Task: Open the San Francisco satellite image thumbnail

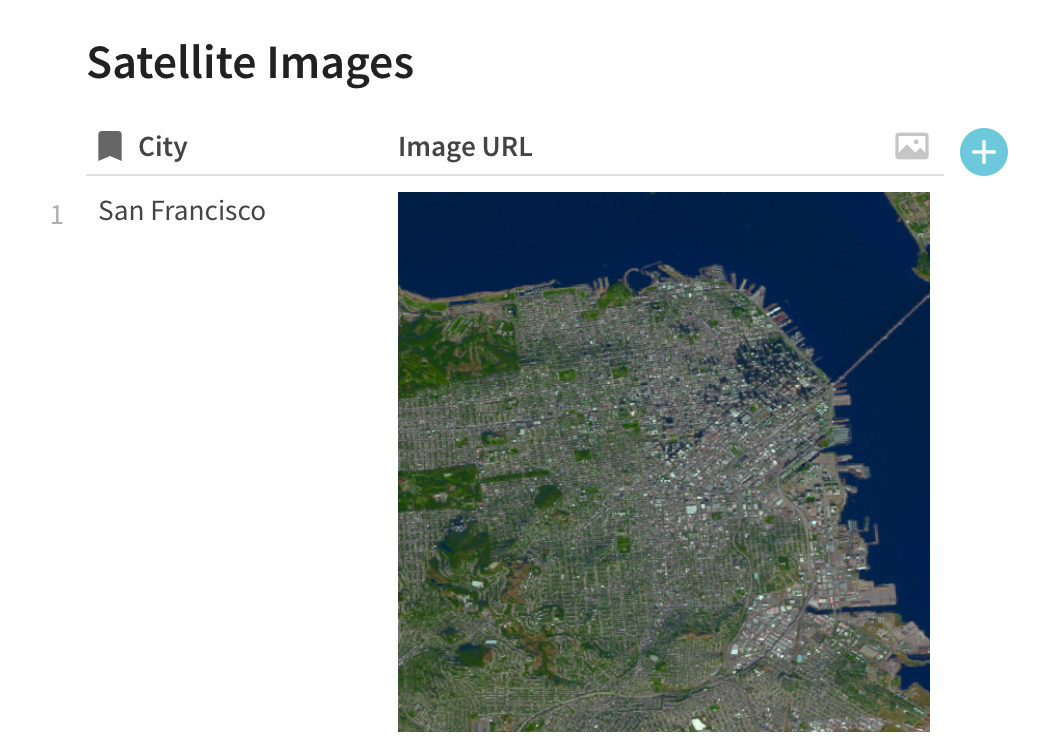Action: [663, 461]
